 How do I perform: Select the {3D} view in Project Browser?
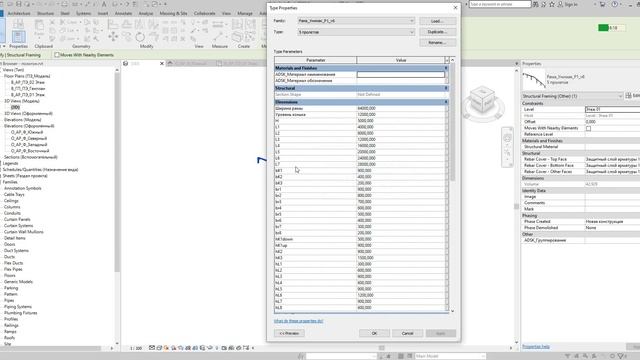16,107
